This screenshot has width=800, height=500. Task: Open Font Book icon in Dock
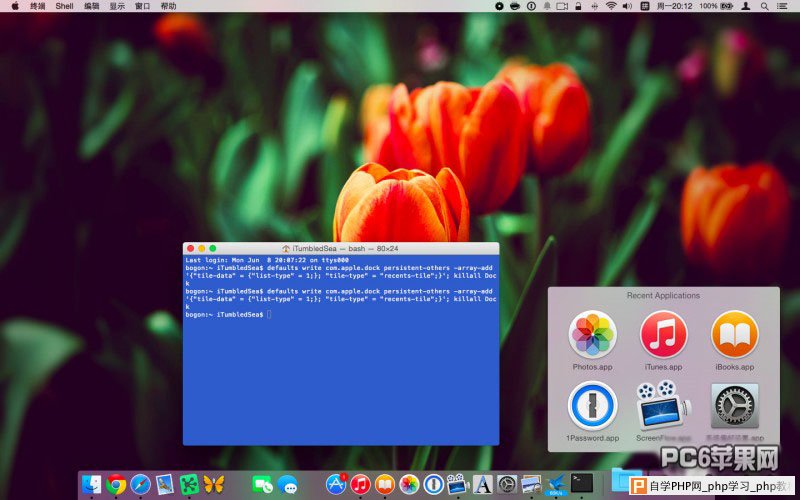click(x=483, y=484)
